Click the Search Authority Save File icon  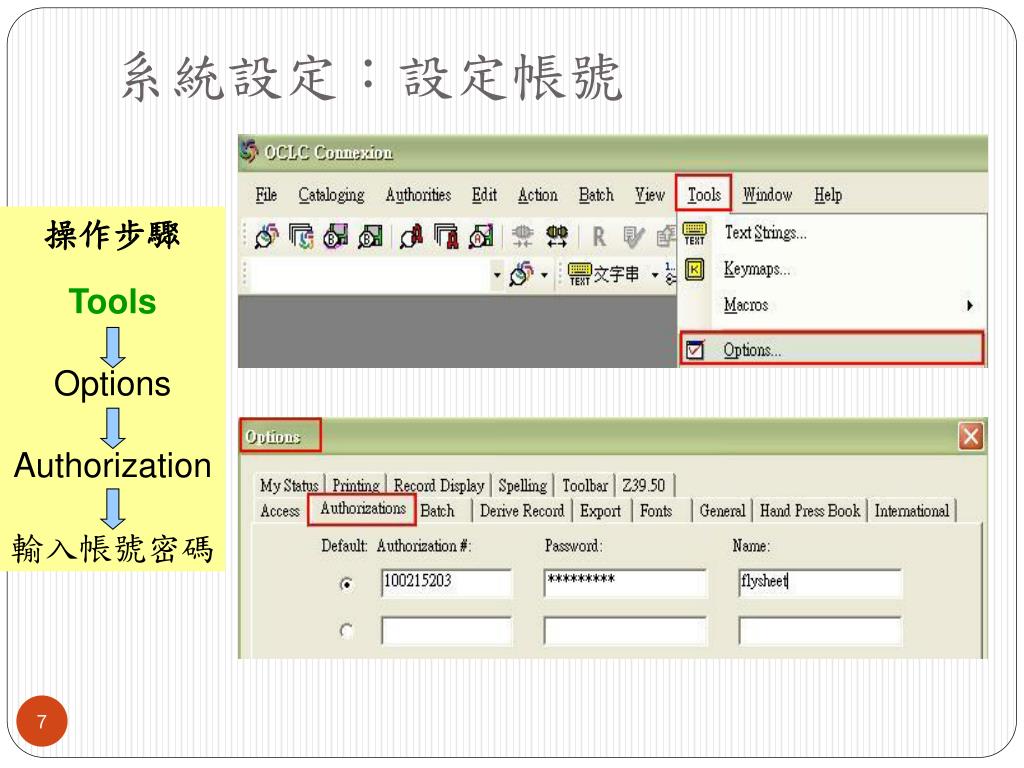(481, 236)
